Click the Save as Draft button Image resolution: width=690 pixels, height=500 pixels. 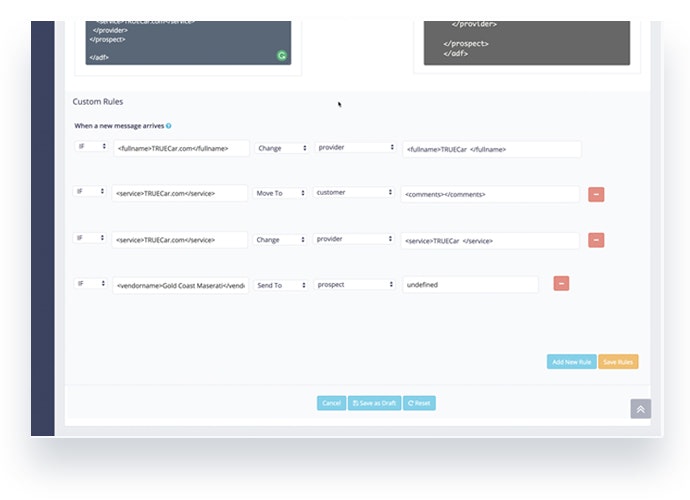pos(374,403)
